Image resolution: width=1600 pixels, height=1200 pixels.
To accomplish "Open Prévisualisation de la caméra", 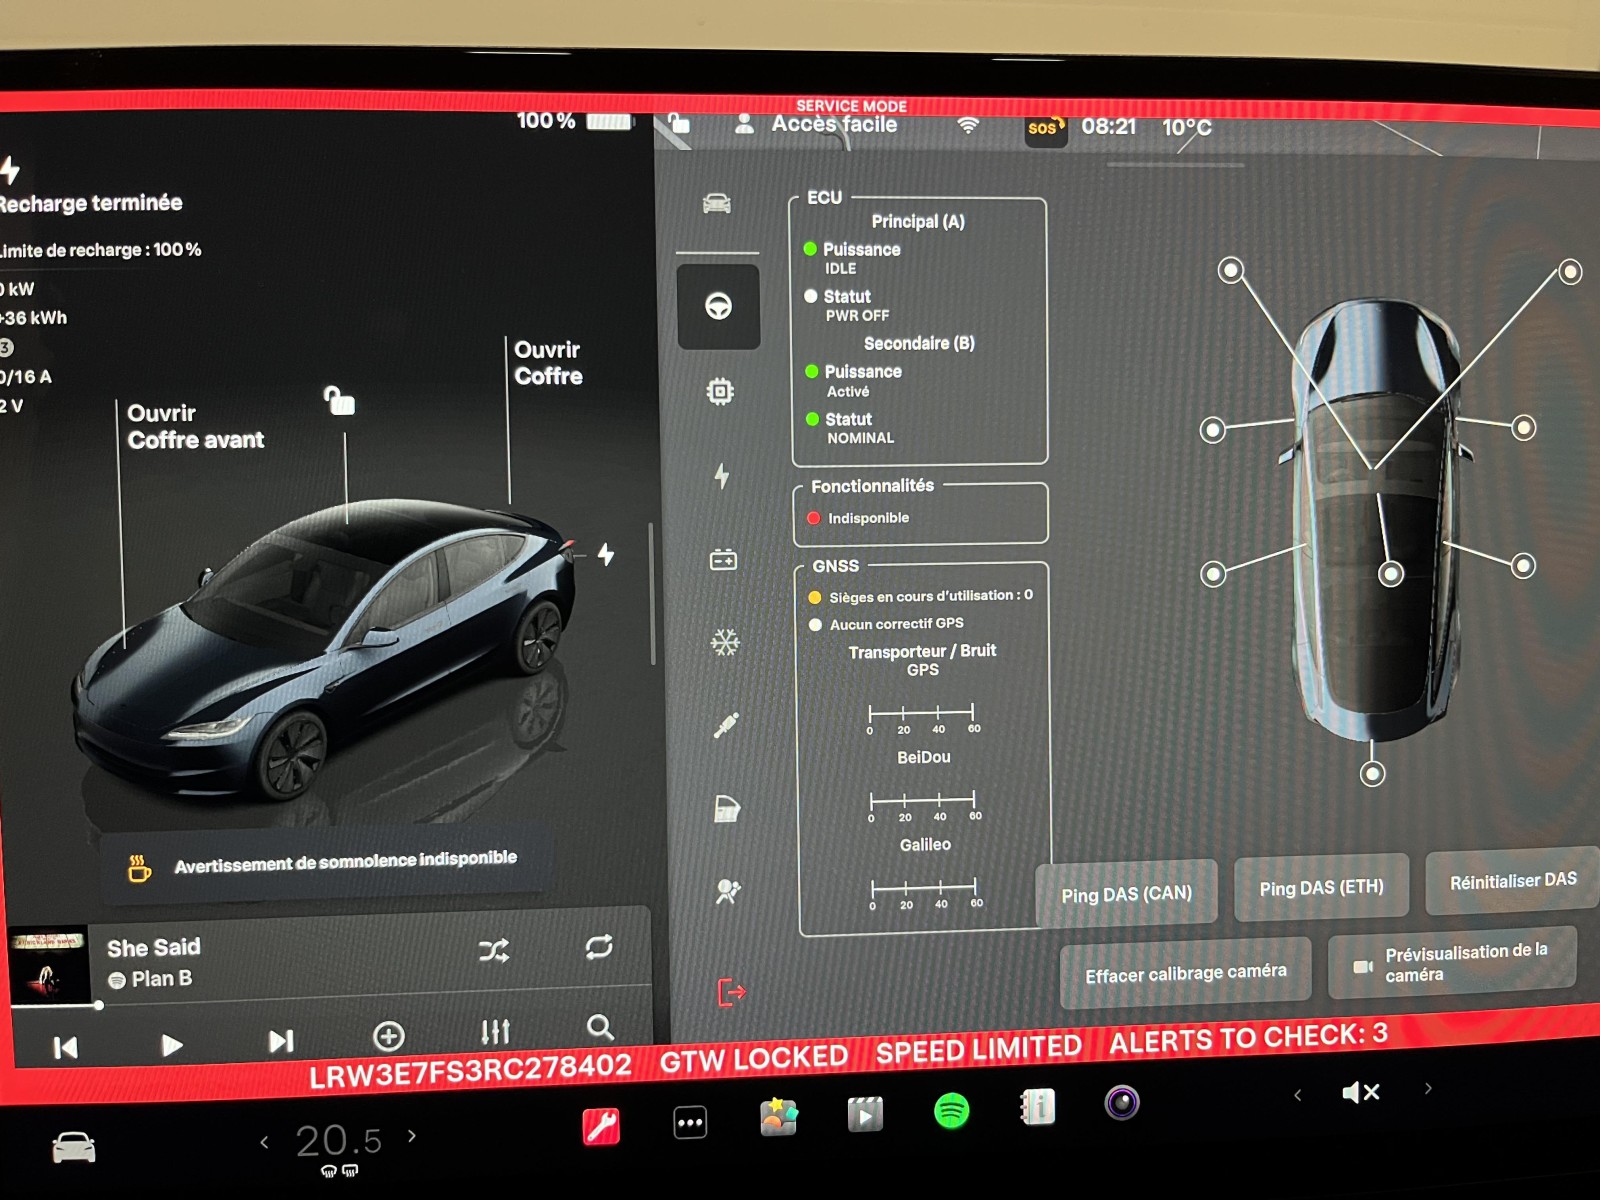I will tap(1453, 962).
